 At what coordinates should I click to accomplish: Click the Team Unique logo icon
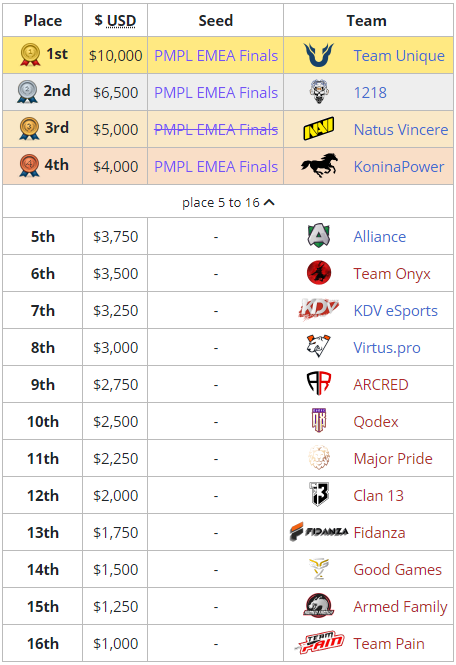pyautogui.click(x=319, y=55)
